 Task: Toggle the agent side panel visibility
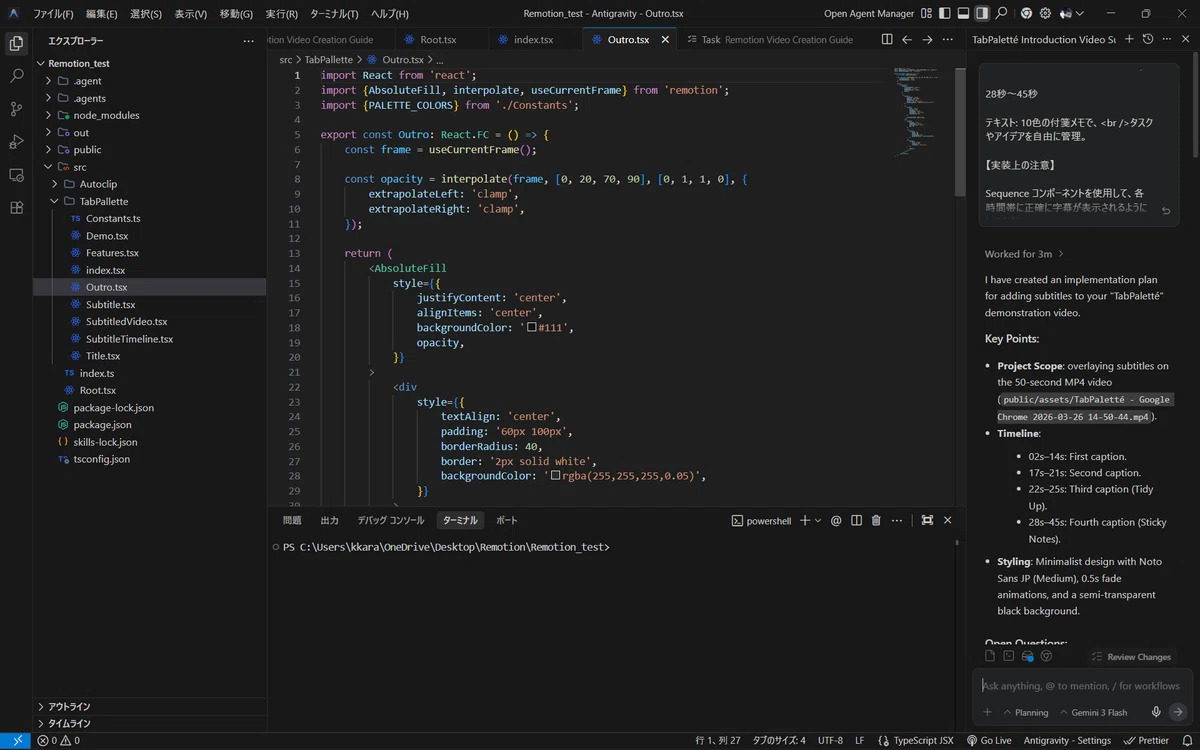983,14
